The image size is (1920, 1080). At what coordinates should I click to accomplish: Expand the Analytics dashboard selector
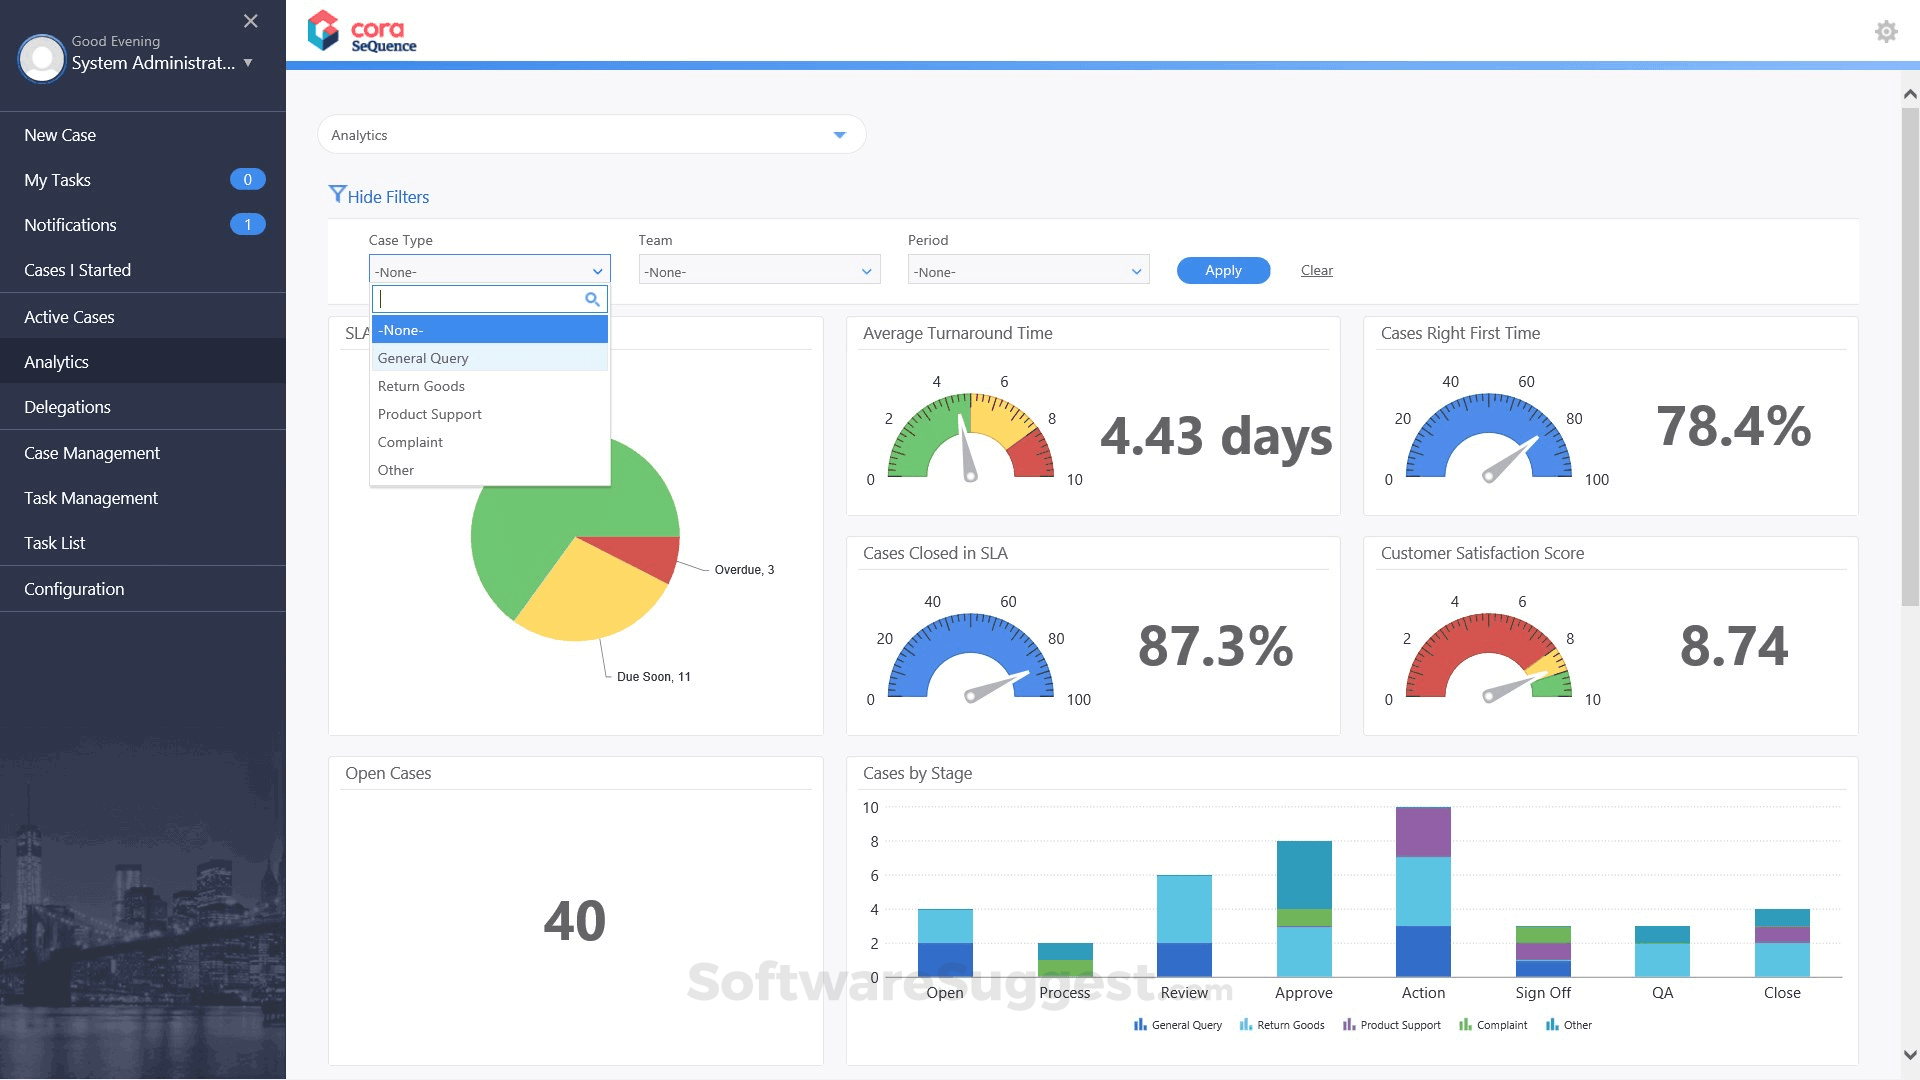[839, 135]
